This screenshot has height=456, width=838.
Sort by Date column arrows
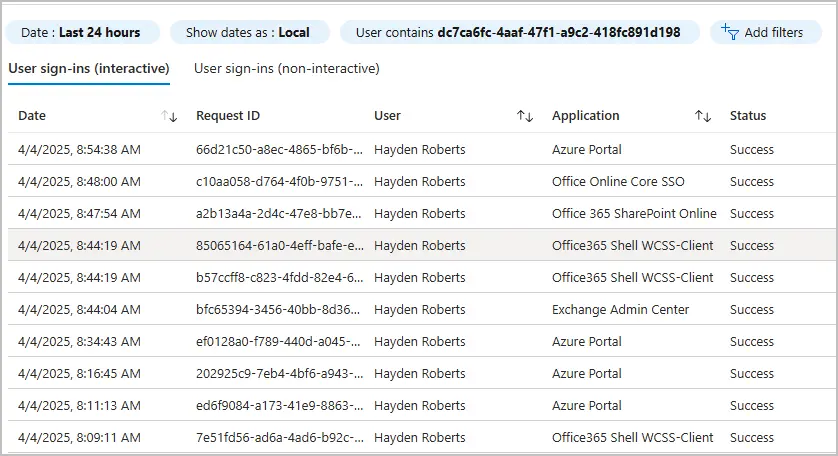coord(169,116)
